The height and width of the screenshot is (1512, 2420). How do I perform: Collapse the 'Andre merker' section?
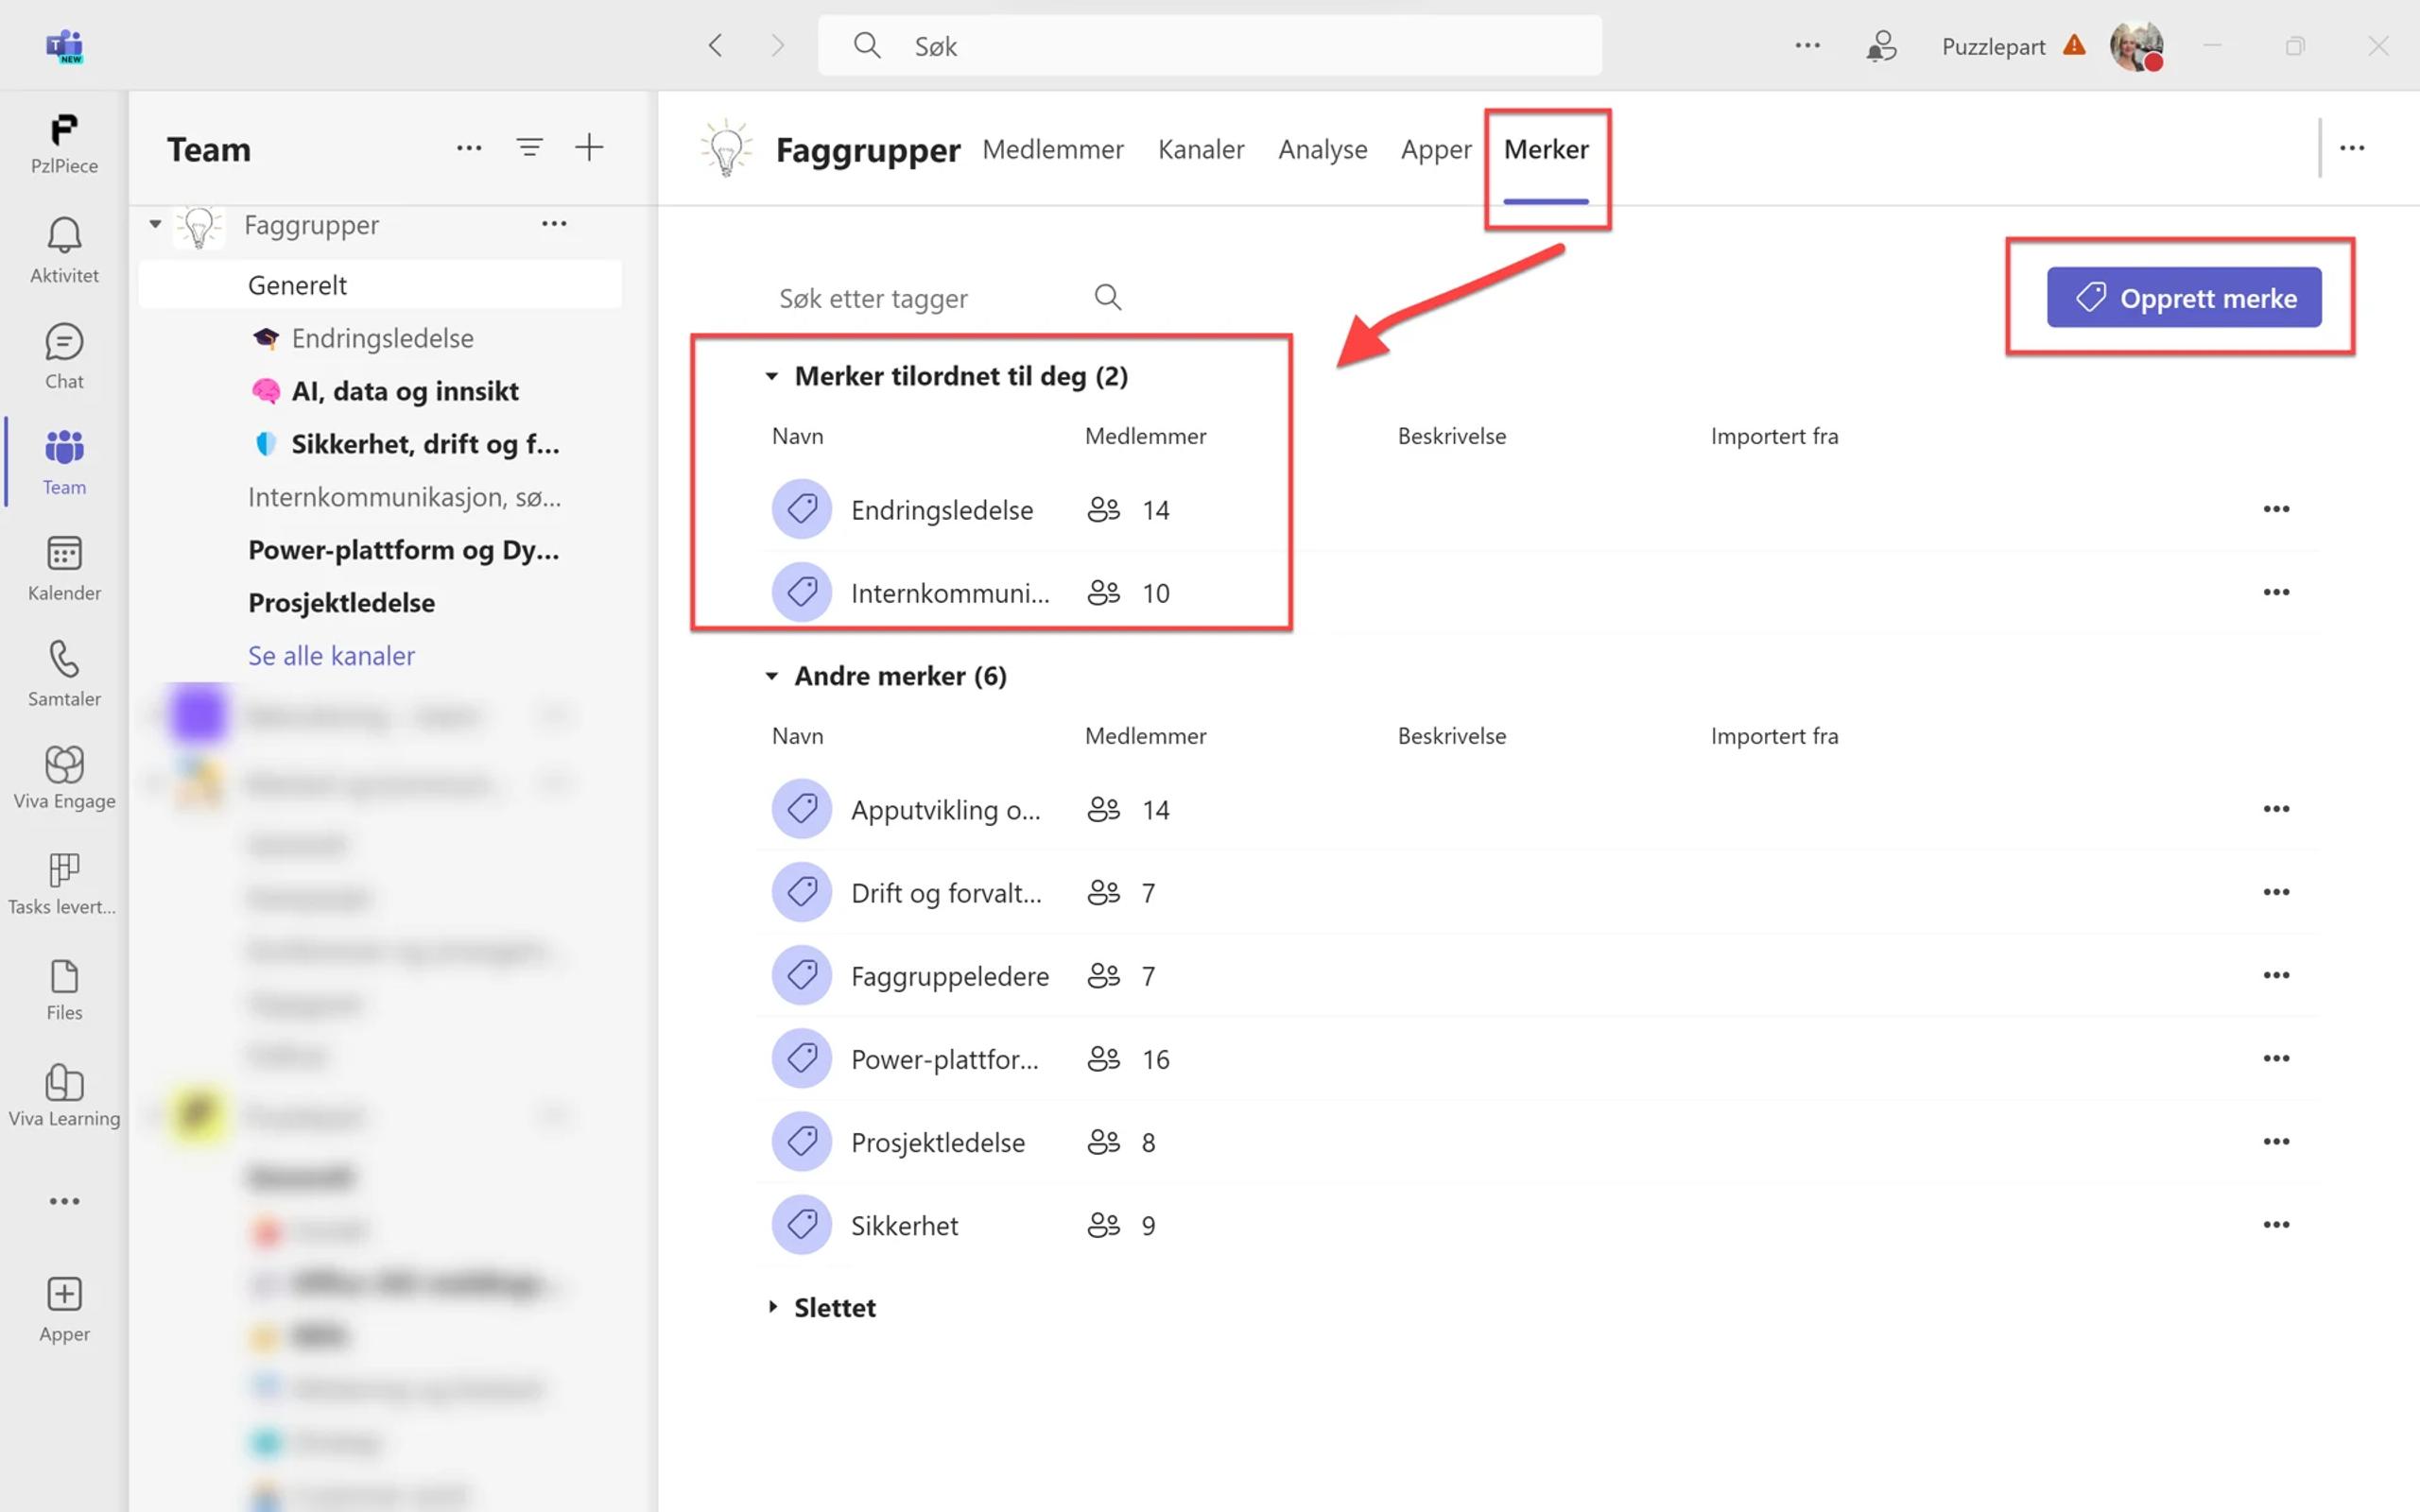coord(771,676)
